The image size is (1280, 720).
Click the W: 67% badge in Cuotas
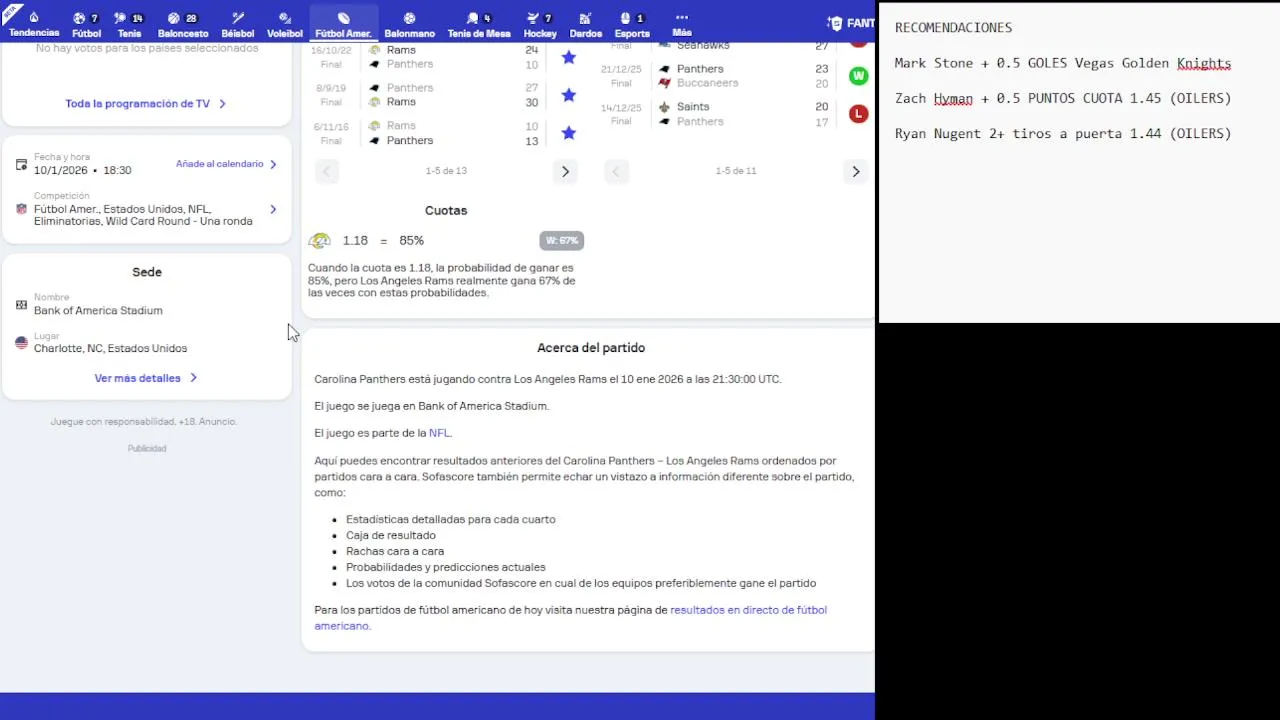coord(561,241)
